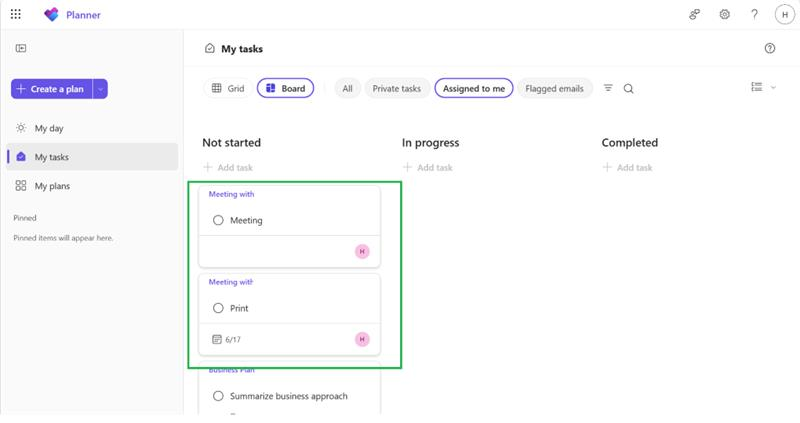Open the filter lines icon

coord(608,88)
